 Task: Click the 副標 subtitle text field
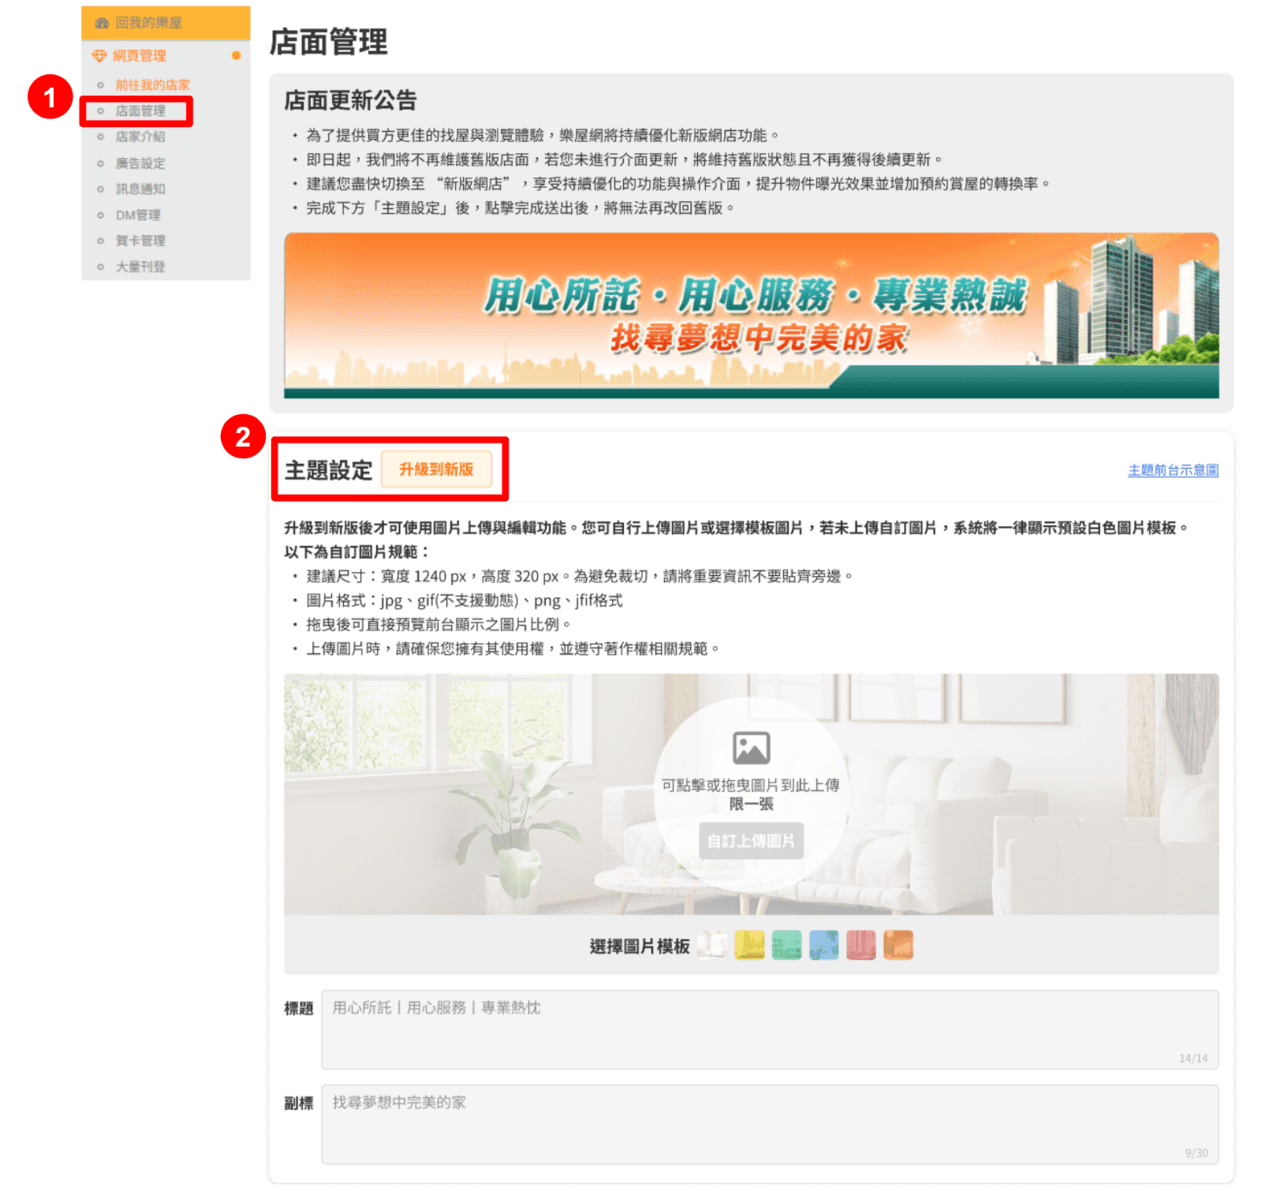coord(770,1125)
